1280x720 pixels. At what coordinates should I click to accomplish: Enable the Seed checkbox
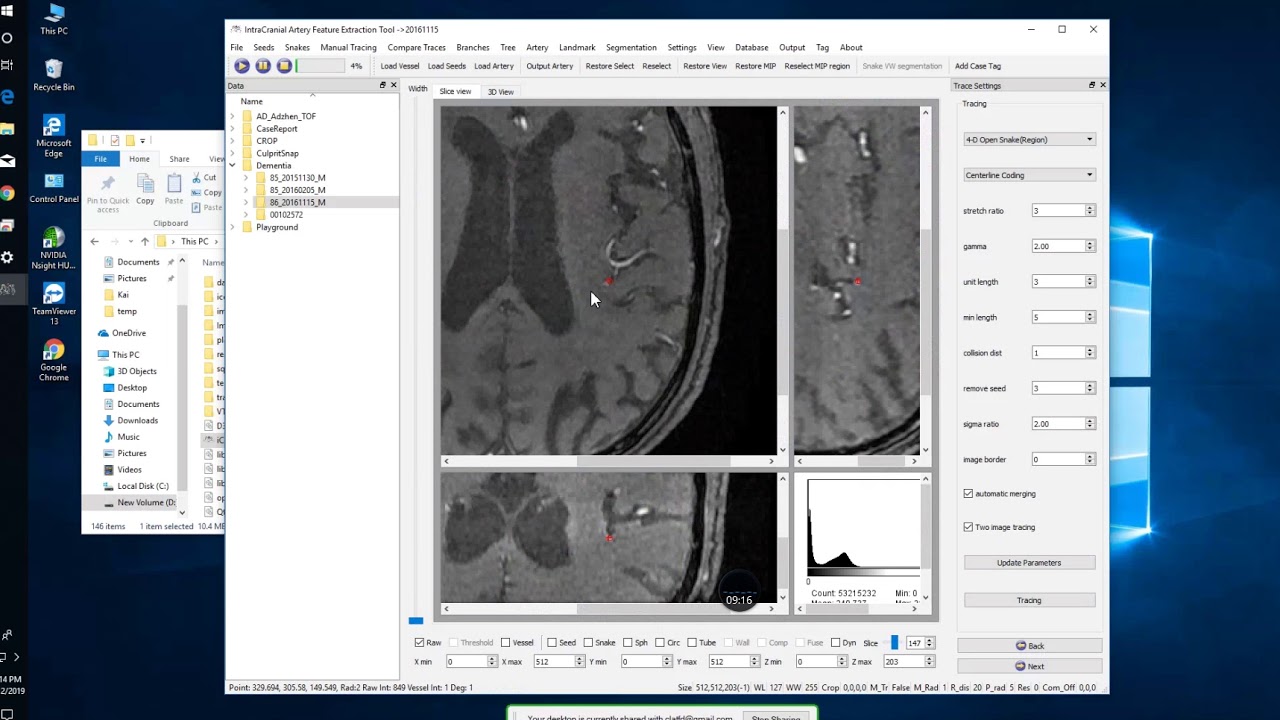tap(551, 642)
